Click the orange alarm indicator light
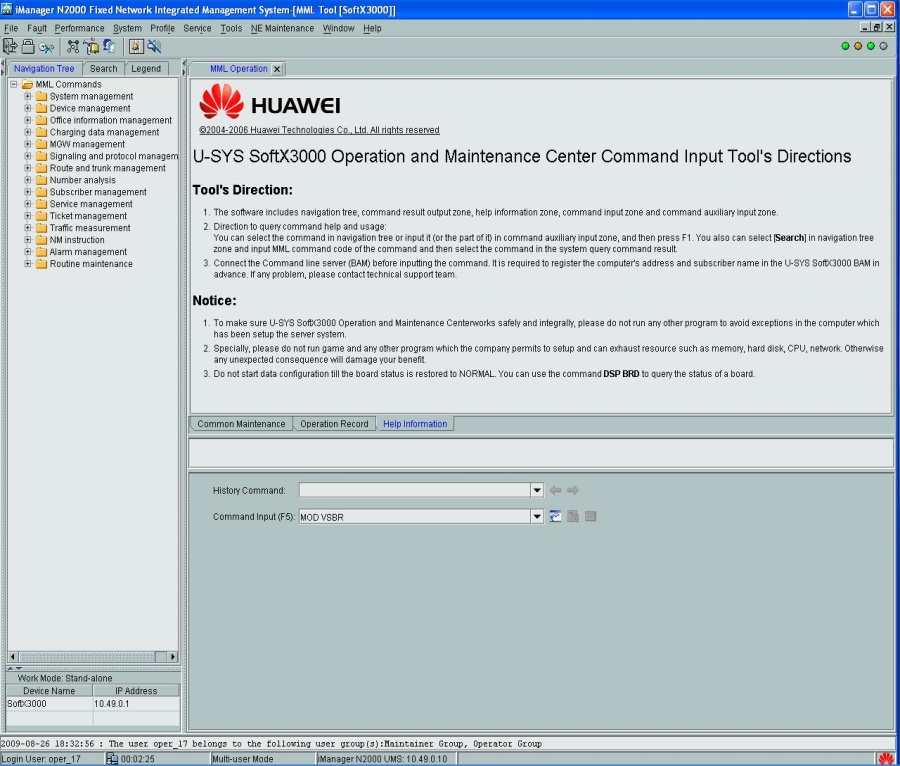 tap(858, 46)
